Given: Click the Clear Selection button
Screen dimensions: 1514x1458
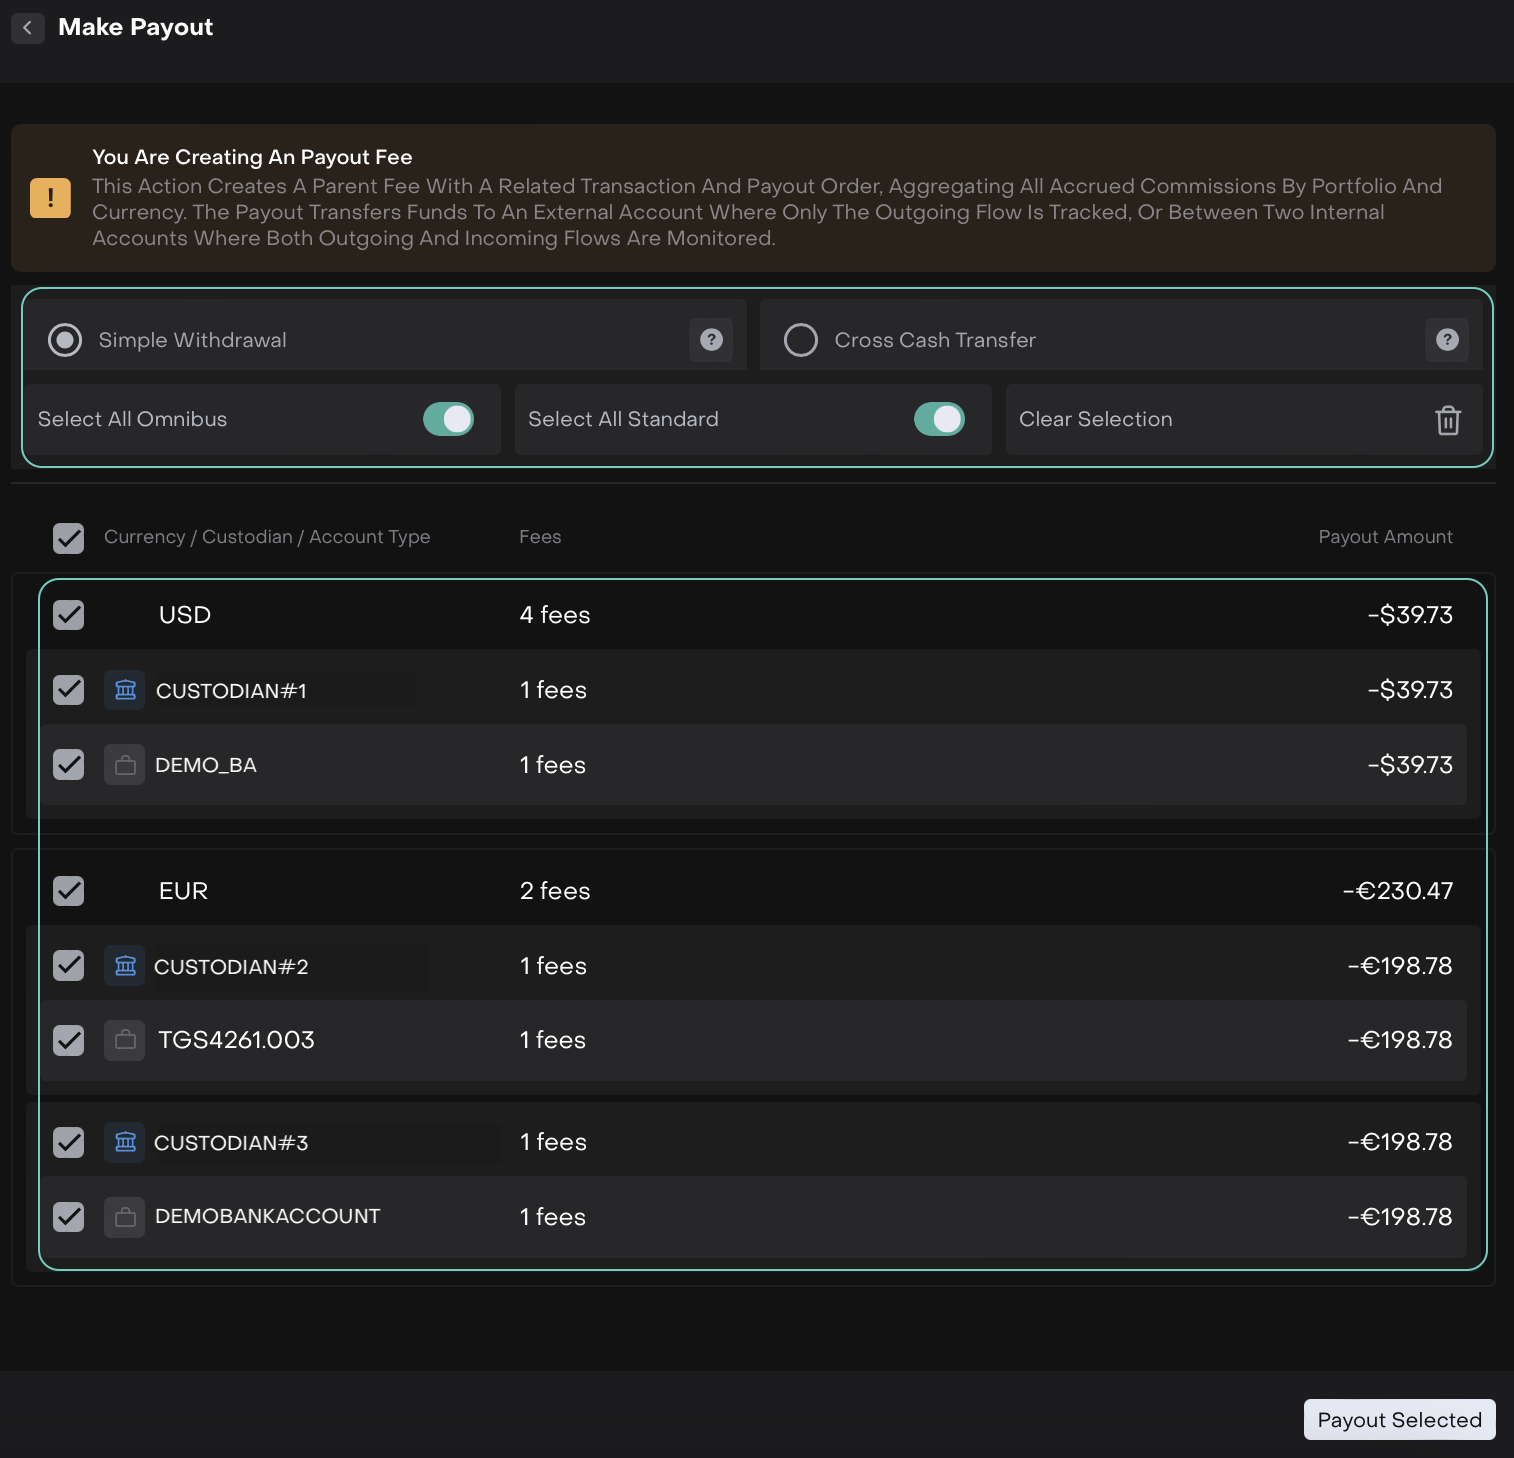Looking at the screenshot, I should 1096,419.
